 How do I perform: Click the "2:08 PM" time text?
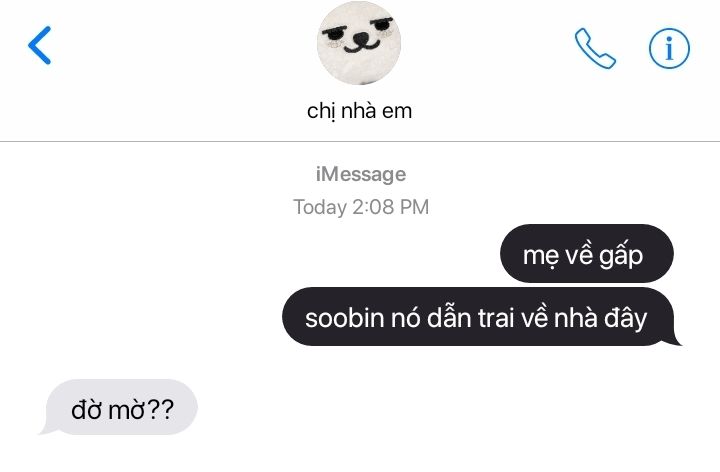[390, 207]
